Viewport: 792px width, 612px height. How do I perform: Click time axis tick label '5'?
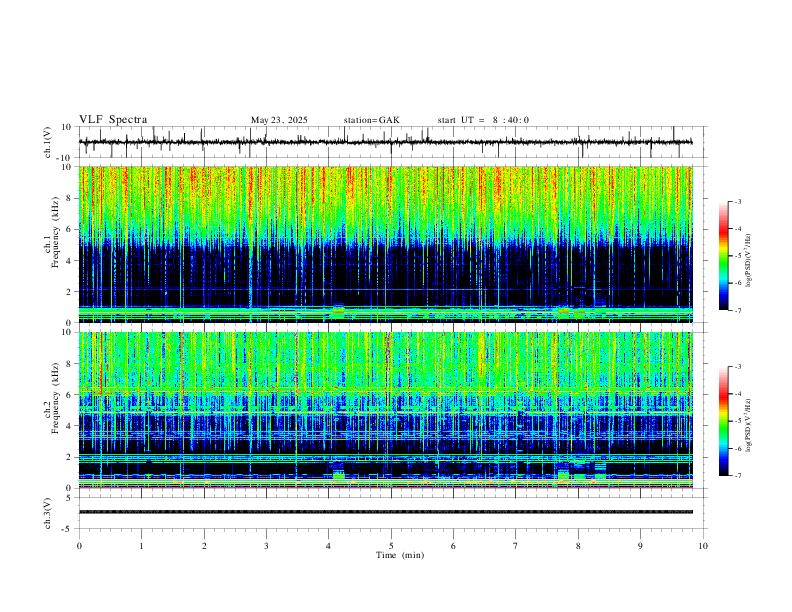[x=391, y=546]
